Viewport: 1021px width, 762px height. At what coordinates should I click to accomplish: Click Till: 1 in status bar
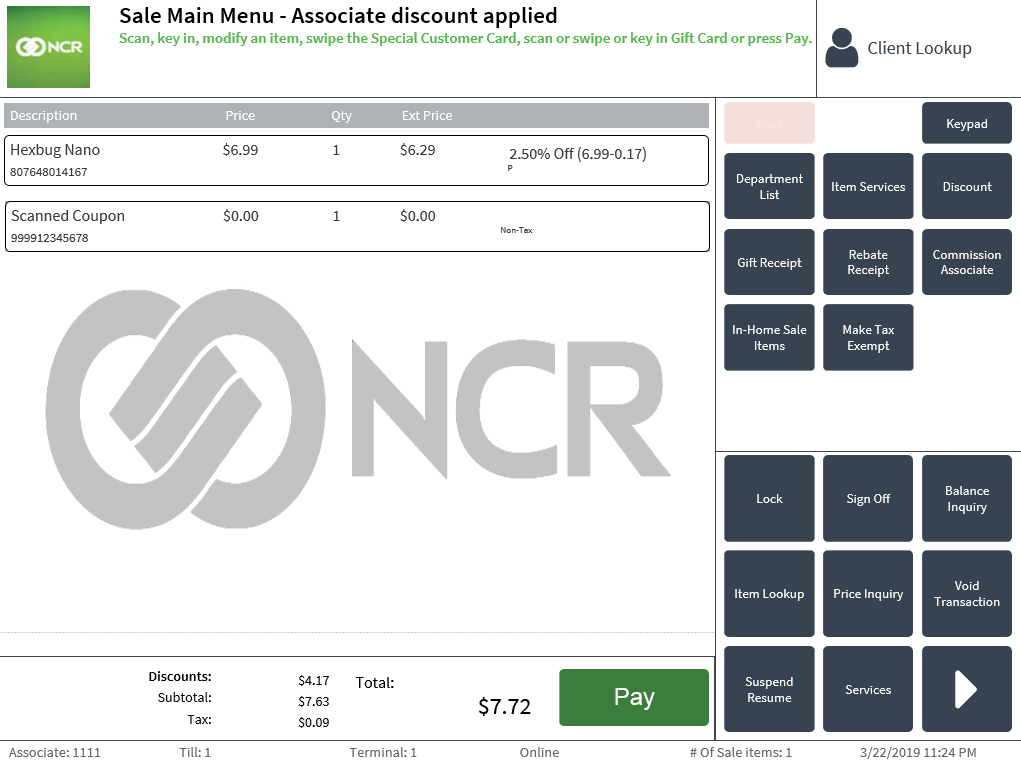tap(195, 752)
